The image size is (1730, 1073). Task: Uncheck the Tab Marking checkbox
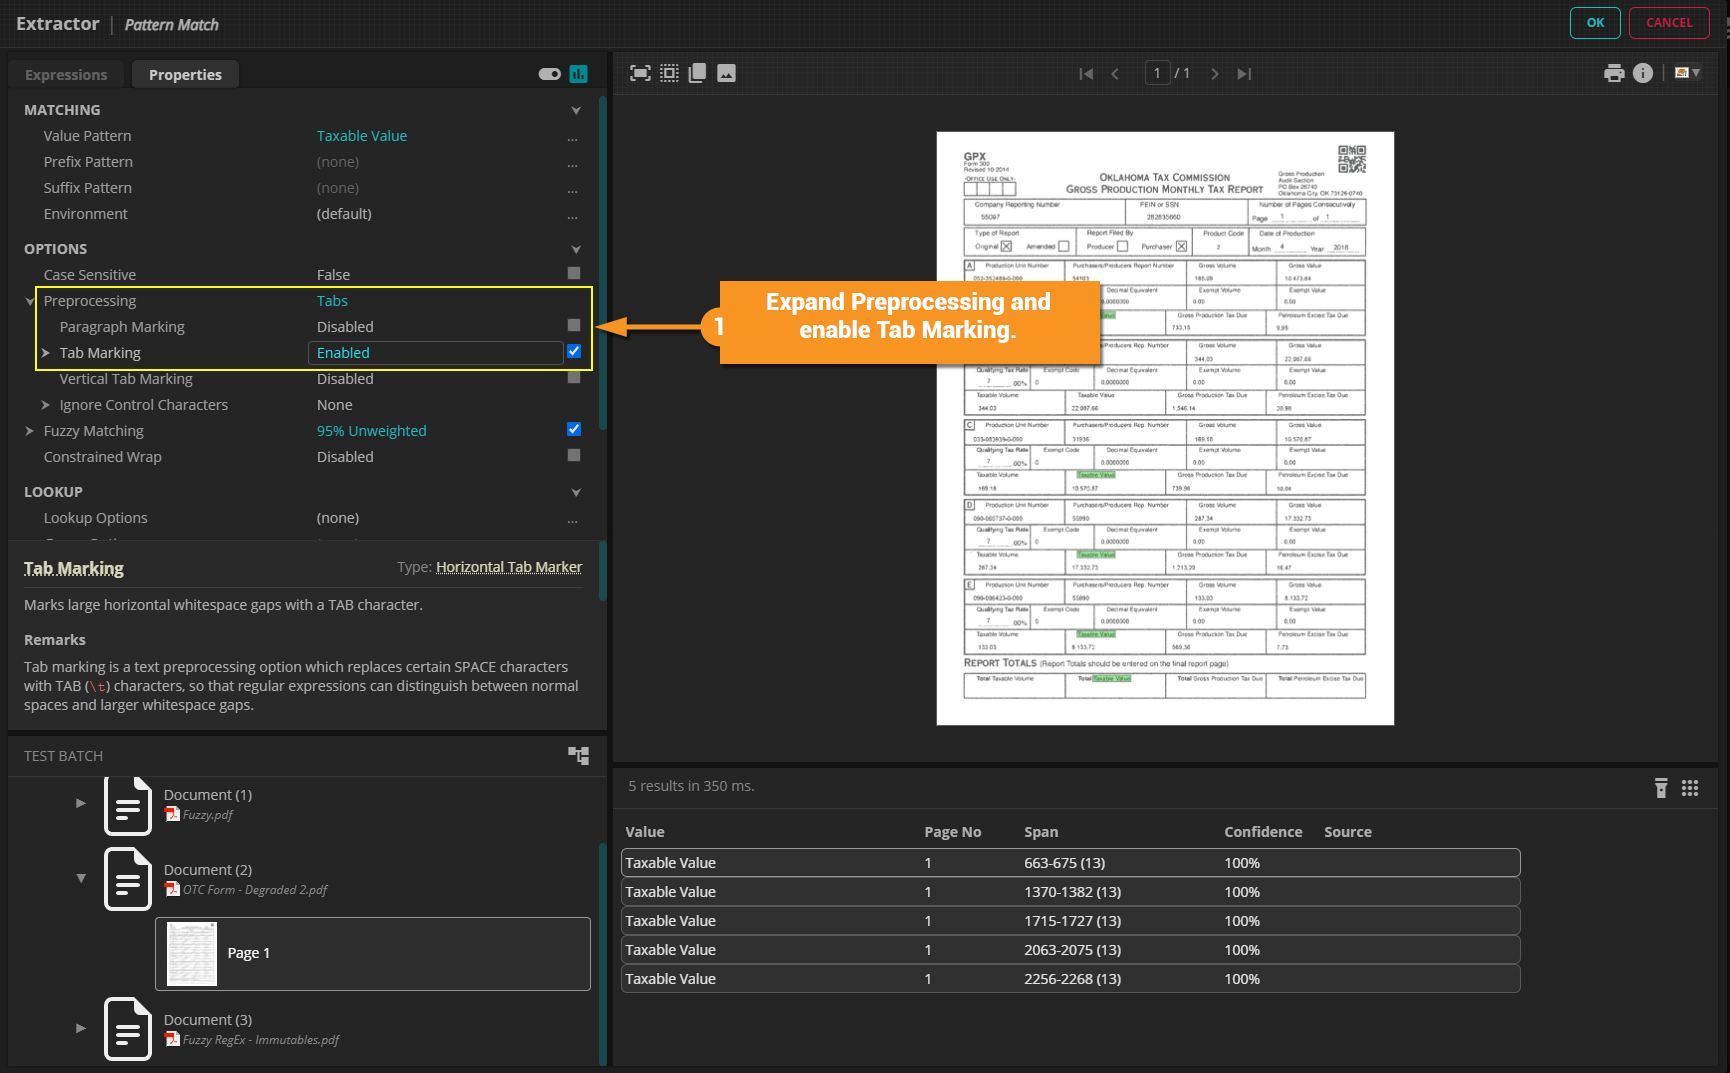coord(574,351)
